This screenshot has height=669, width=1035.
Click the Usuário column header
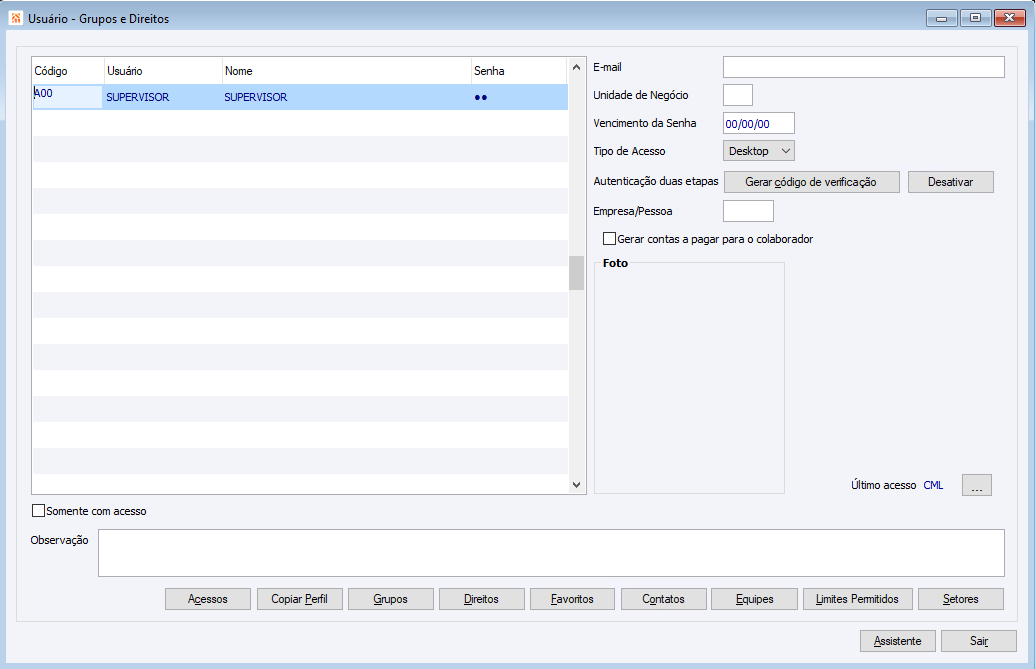pyautogui.click(x=163, y=71)
